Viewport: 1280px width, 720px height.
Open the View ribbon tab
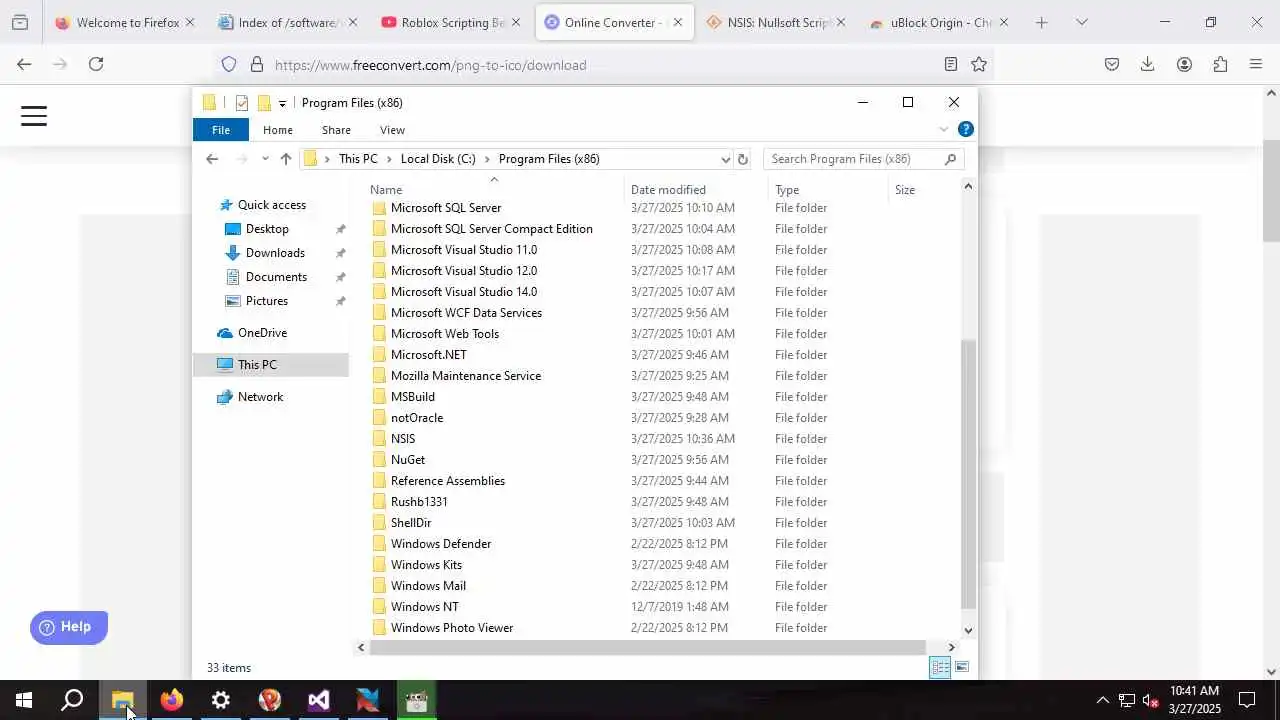tap(392, 130)
